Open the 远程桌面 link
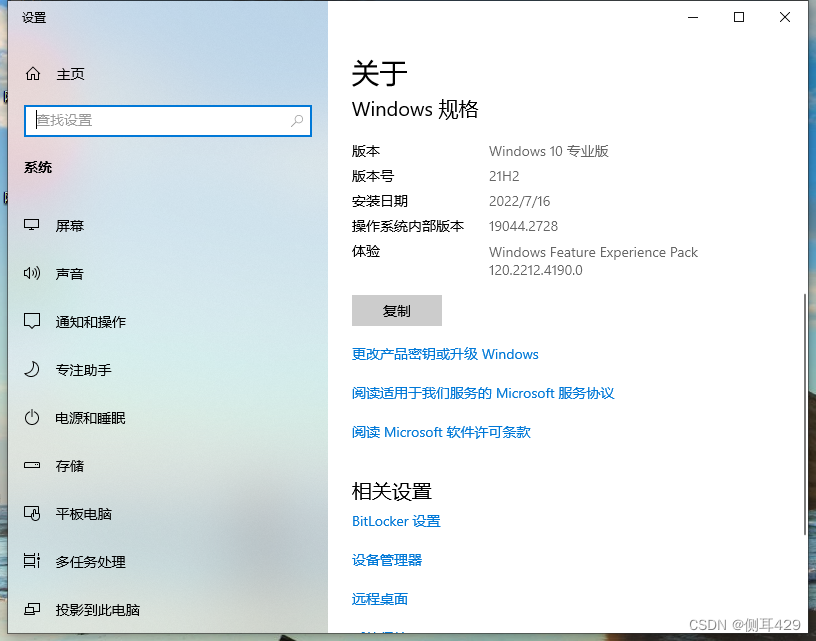816x641 pixels. point(380,599)
